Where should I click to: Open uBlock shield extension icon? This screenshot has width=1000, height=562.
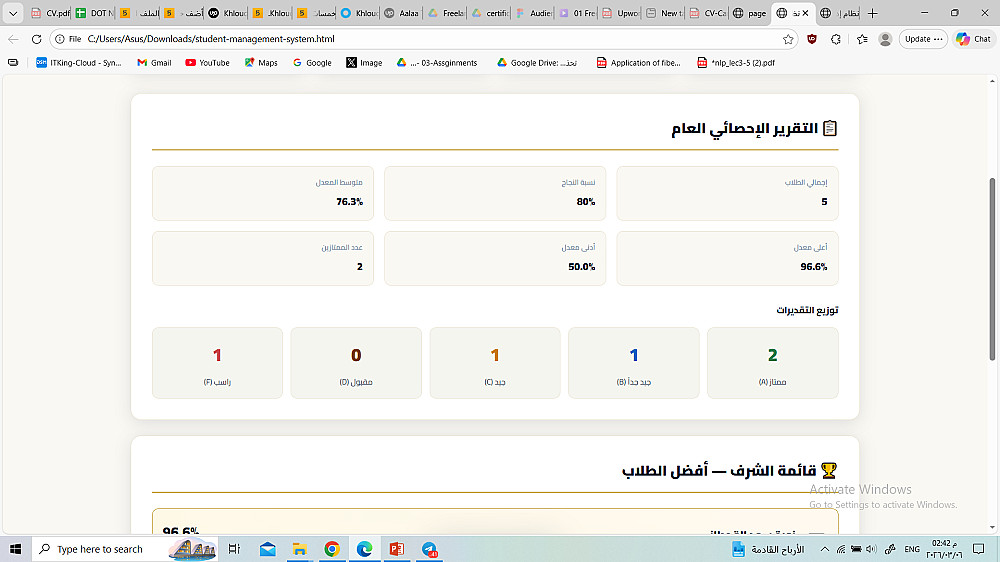coord(812,39)
